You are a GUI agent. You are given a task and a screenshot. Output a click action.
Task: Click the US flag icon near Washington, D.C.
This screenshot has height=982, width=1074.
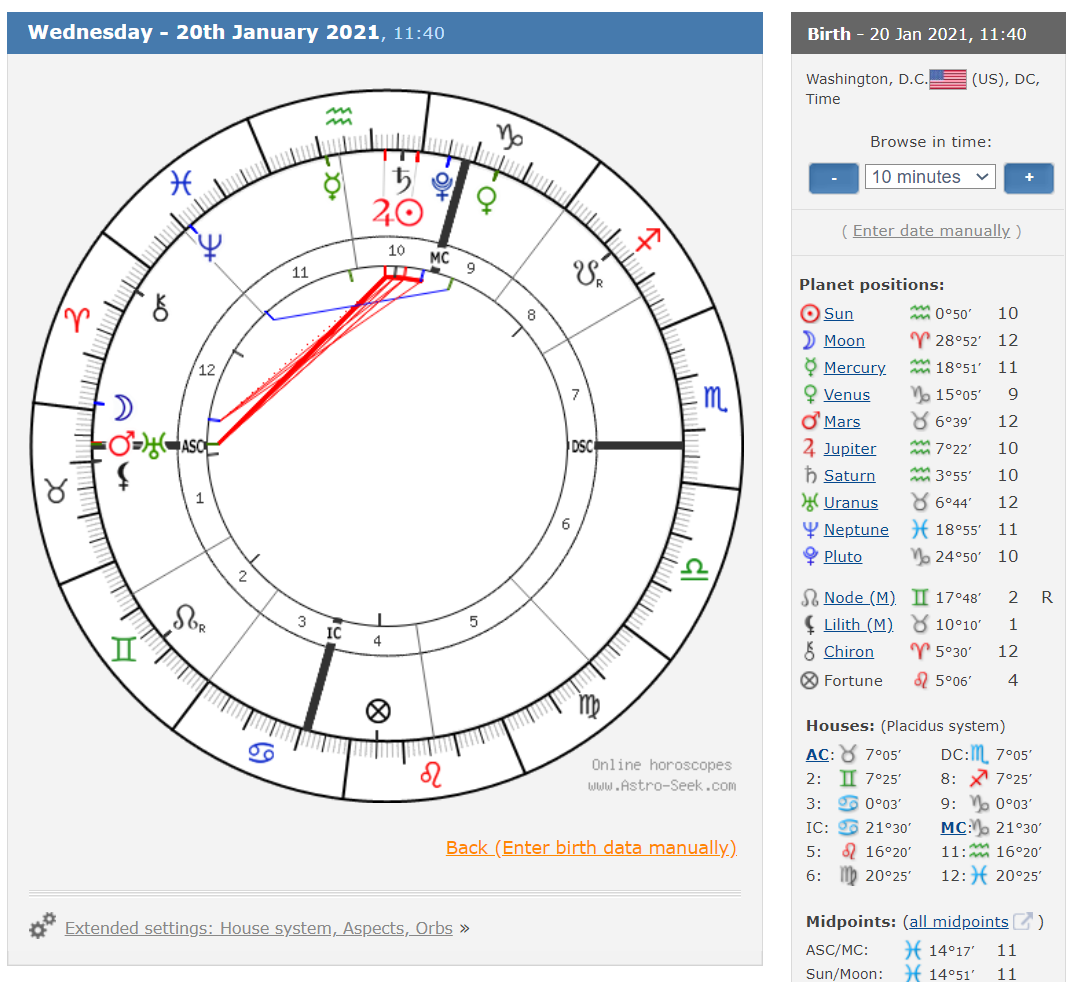(948, 79)
